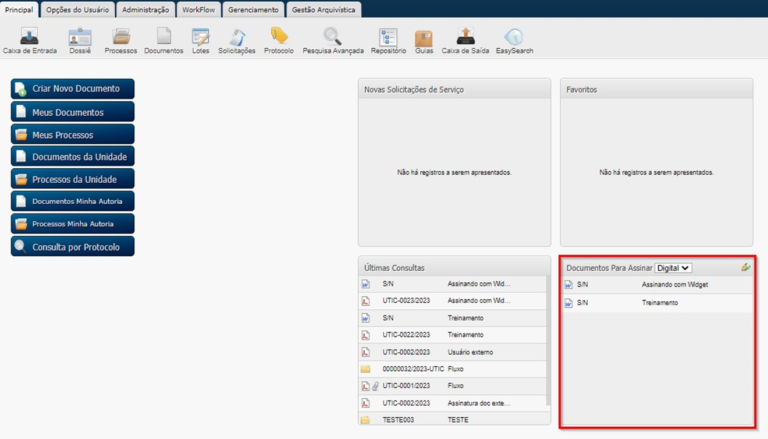Open Caixa de Entrada inbox icon

29,37
